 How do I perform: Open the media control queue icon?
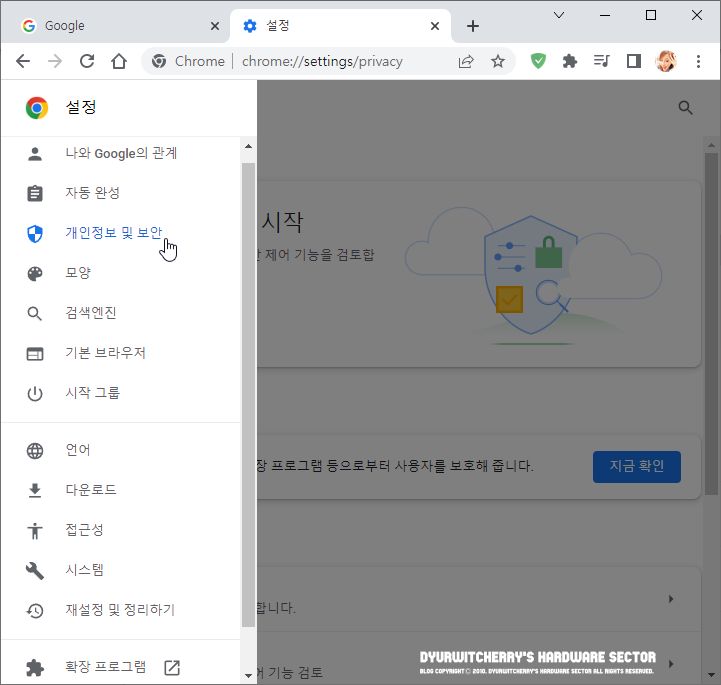(601, 61)
